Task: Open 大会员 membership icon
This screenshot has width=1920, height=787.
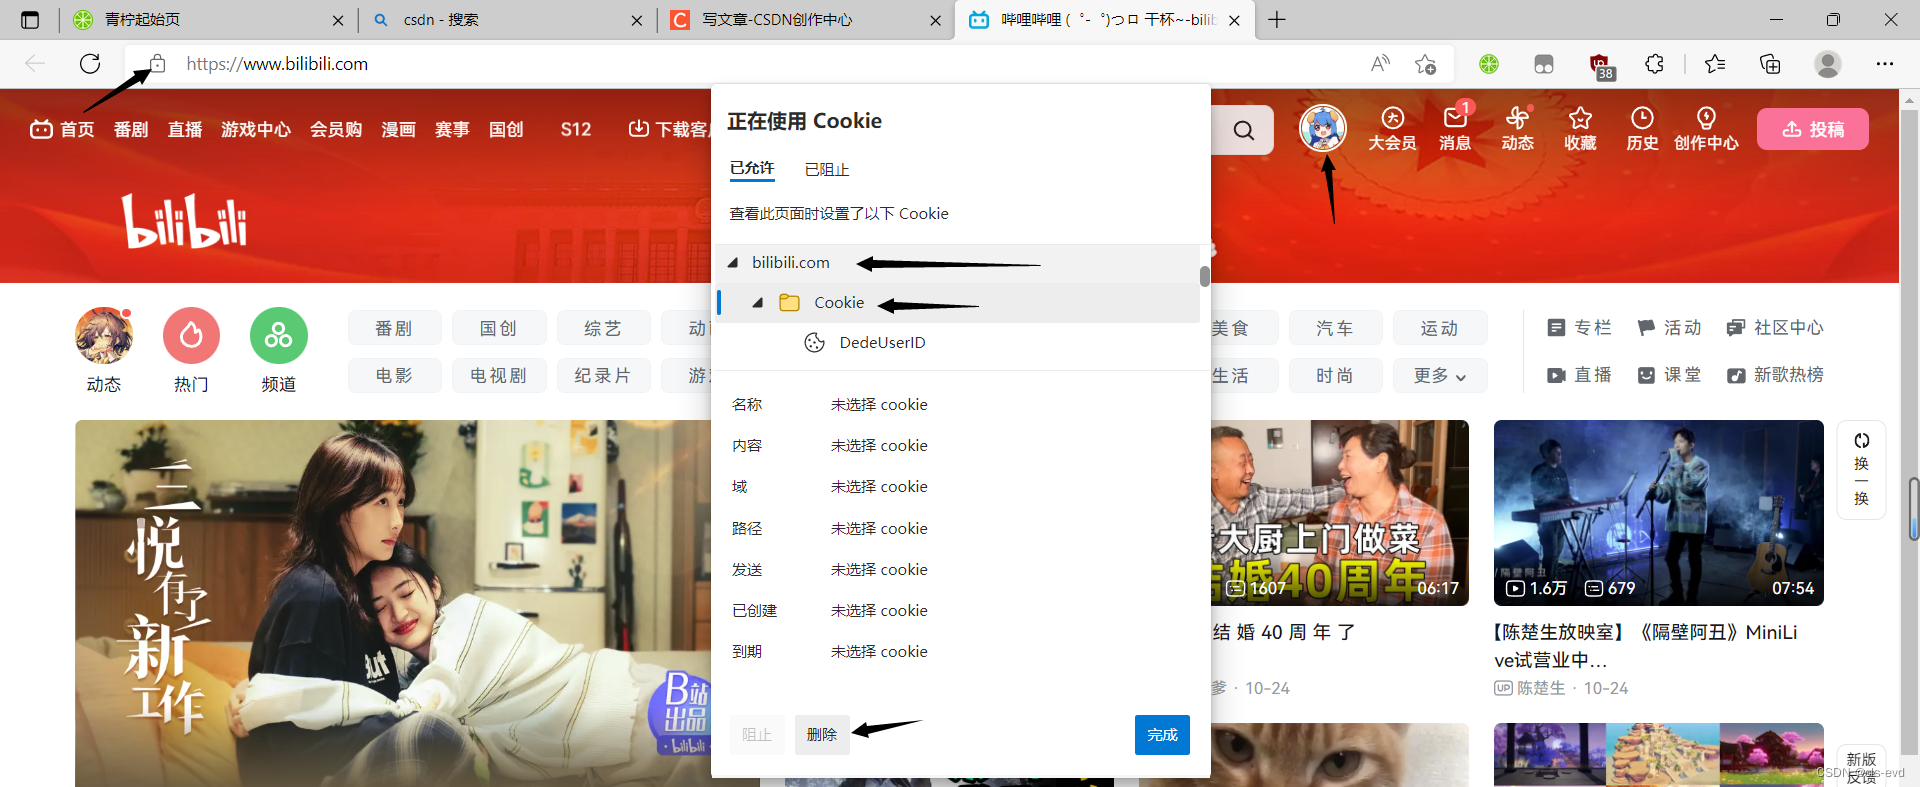Action: point(1393,129)
